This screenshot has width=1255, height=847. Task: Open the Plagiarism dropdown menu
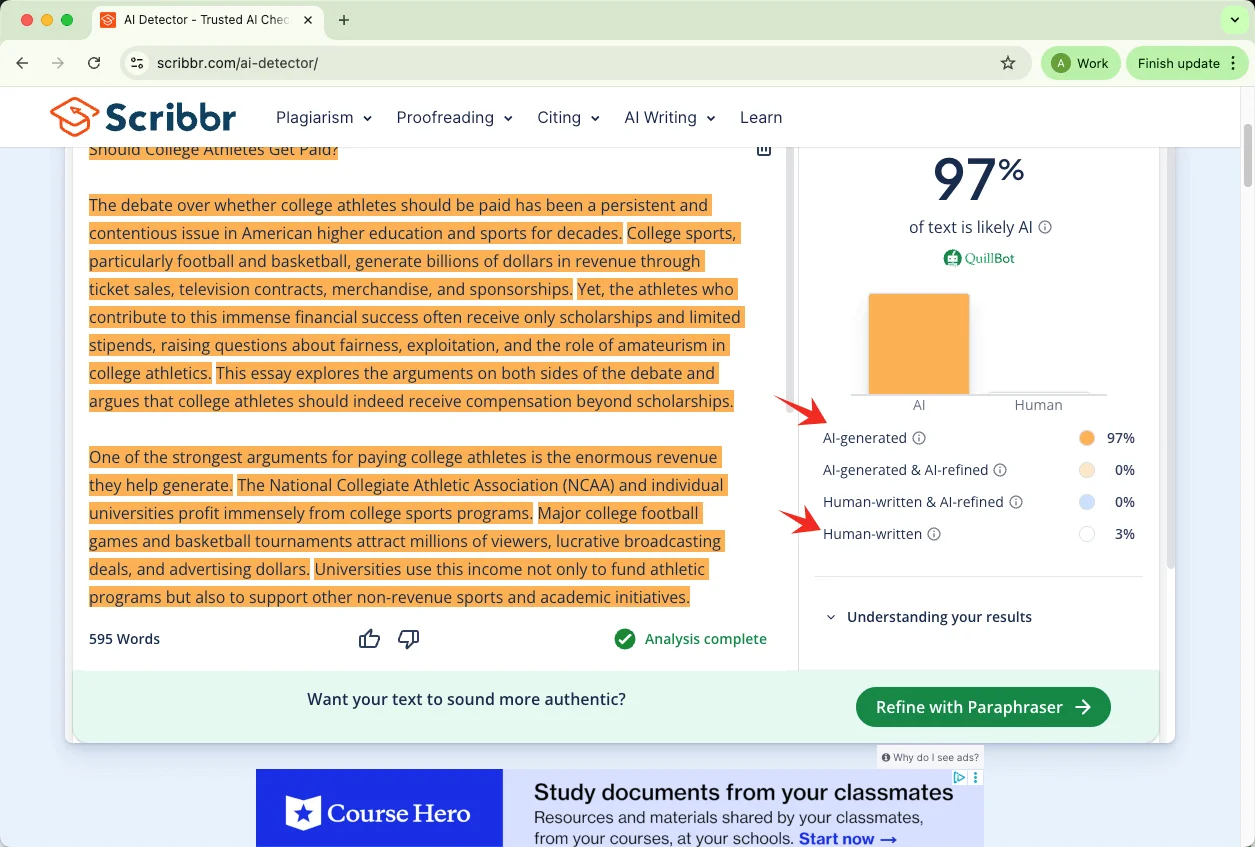324,117
